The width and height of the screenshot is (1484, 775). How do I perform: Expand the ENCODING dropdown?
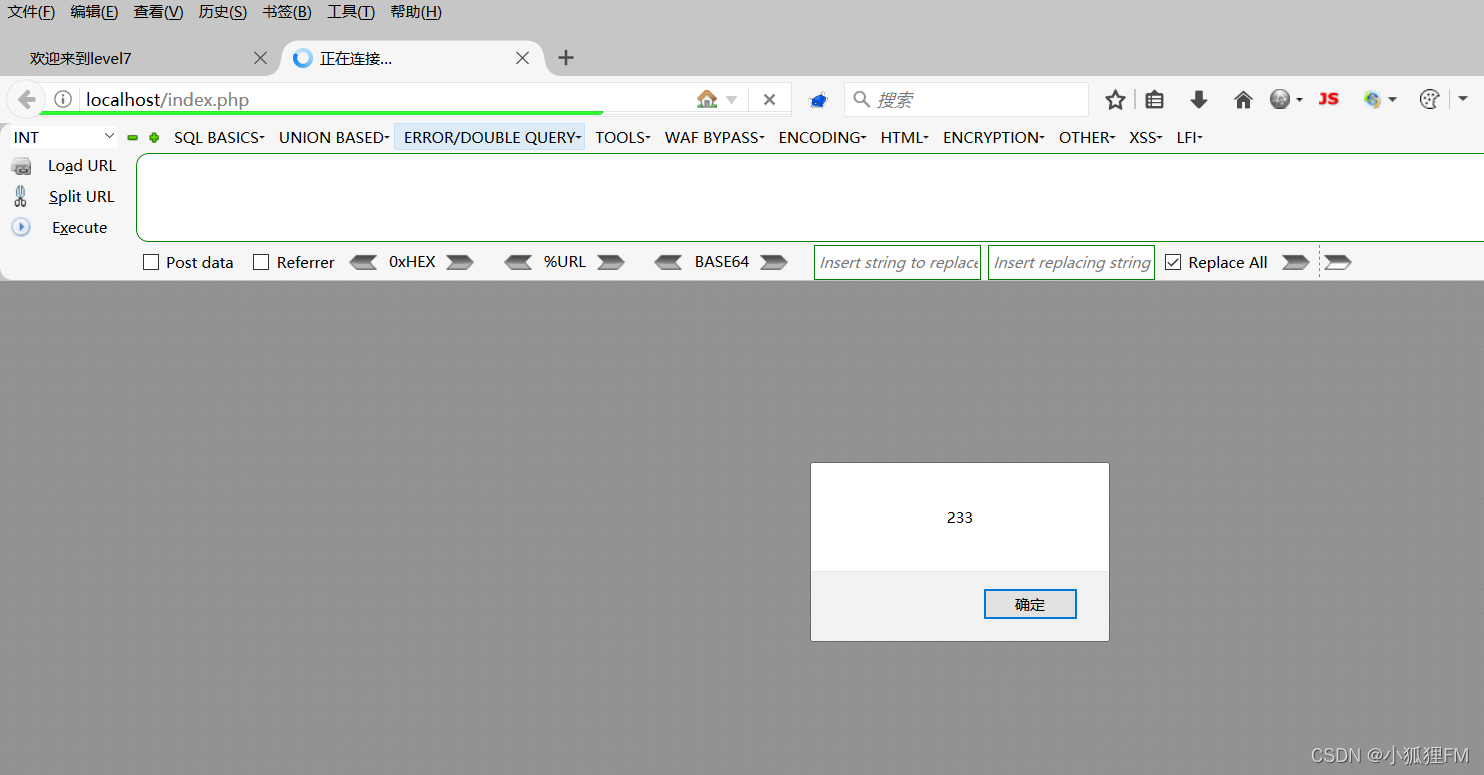(822, 138)
